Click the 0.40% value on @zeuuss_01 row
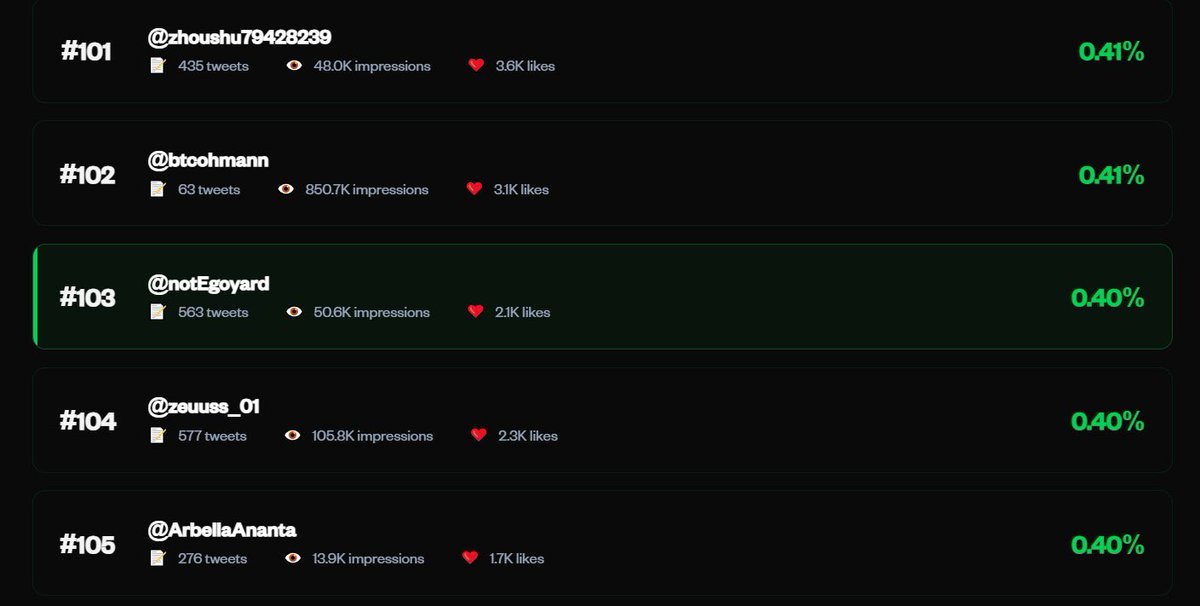 [1107, 422]
